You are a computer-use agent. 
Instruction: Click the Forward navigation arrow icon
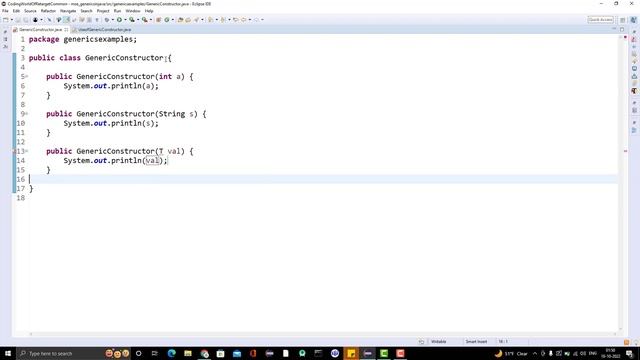256,20
